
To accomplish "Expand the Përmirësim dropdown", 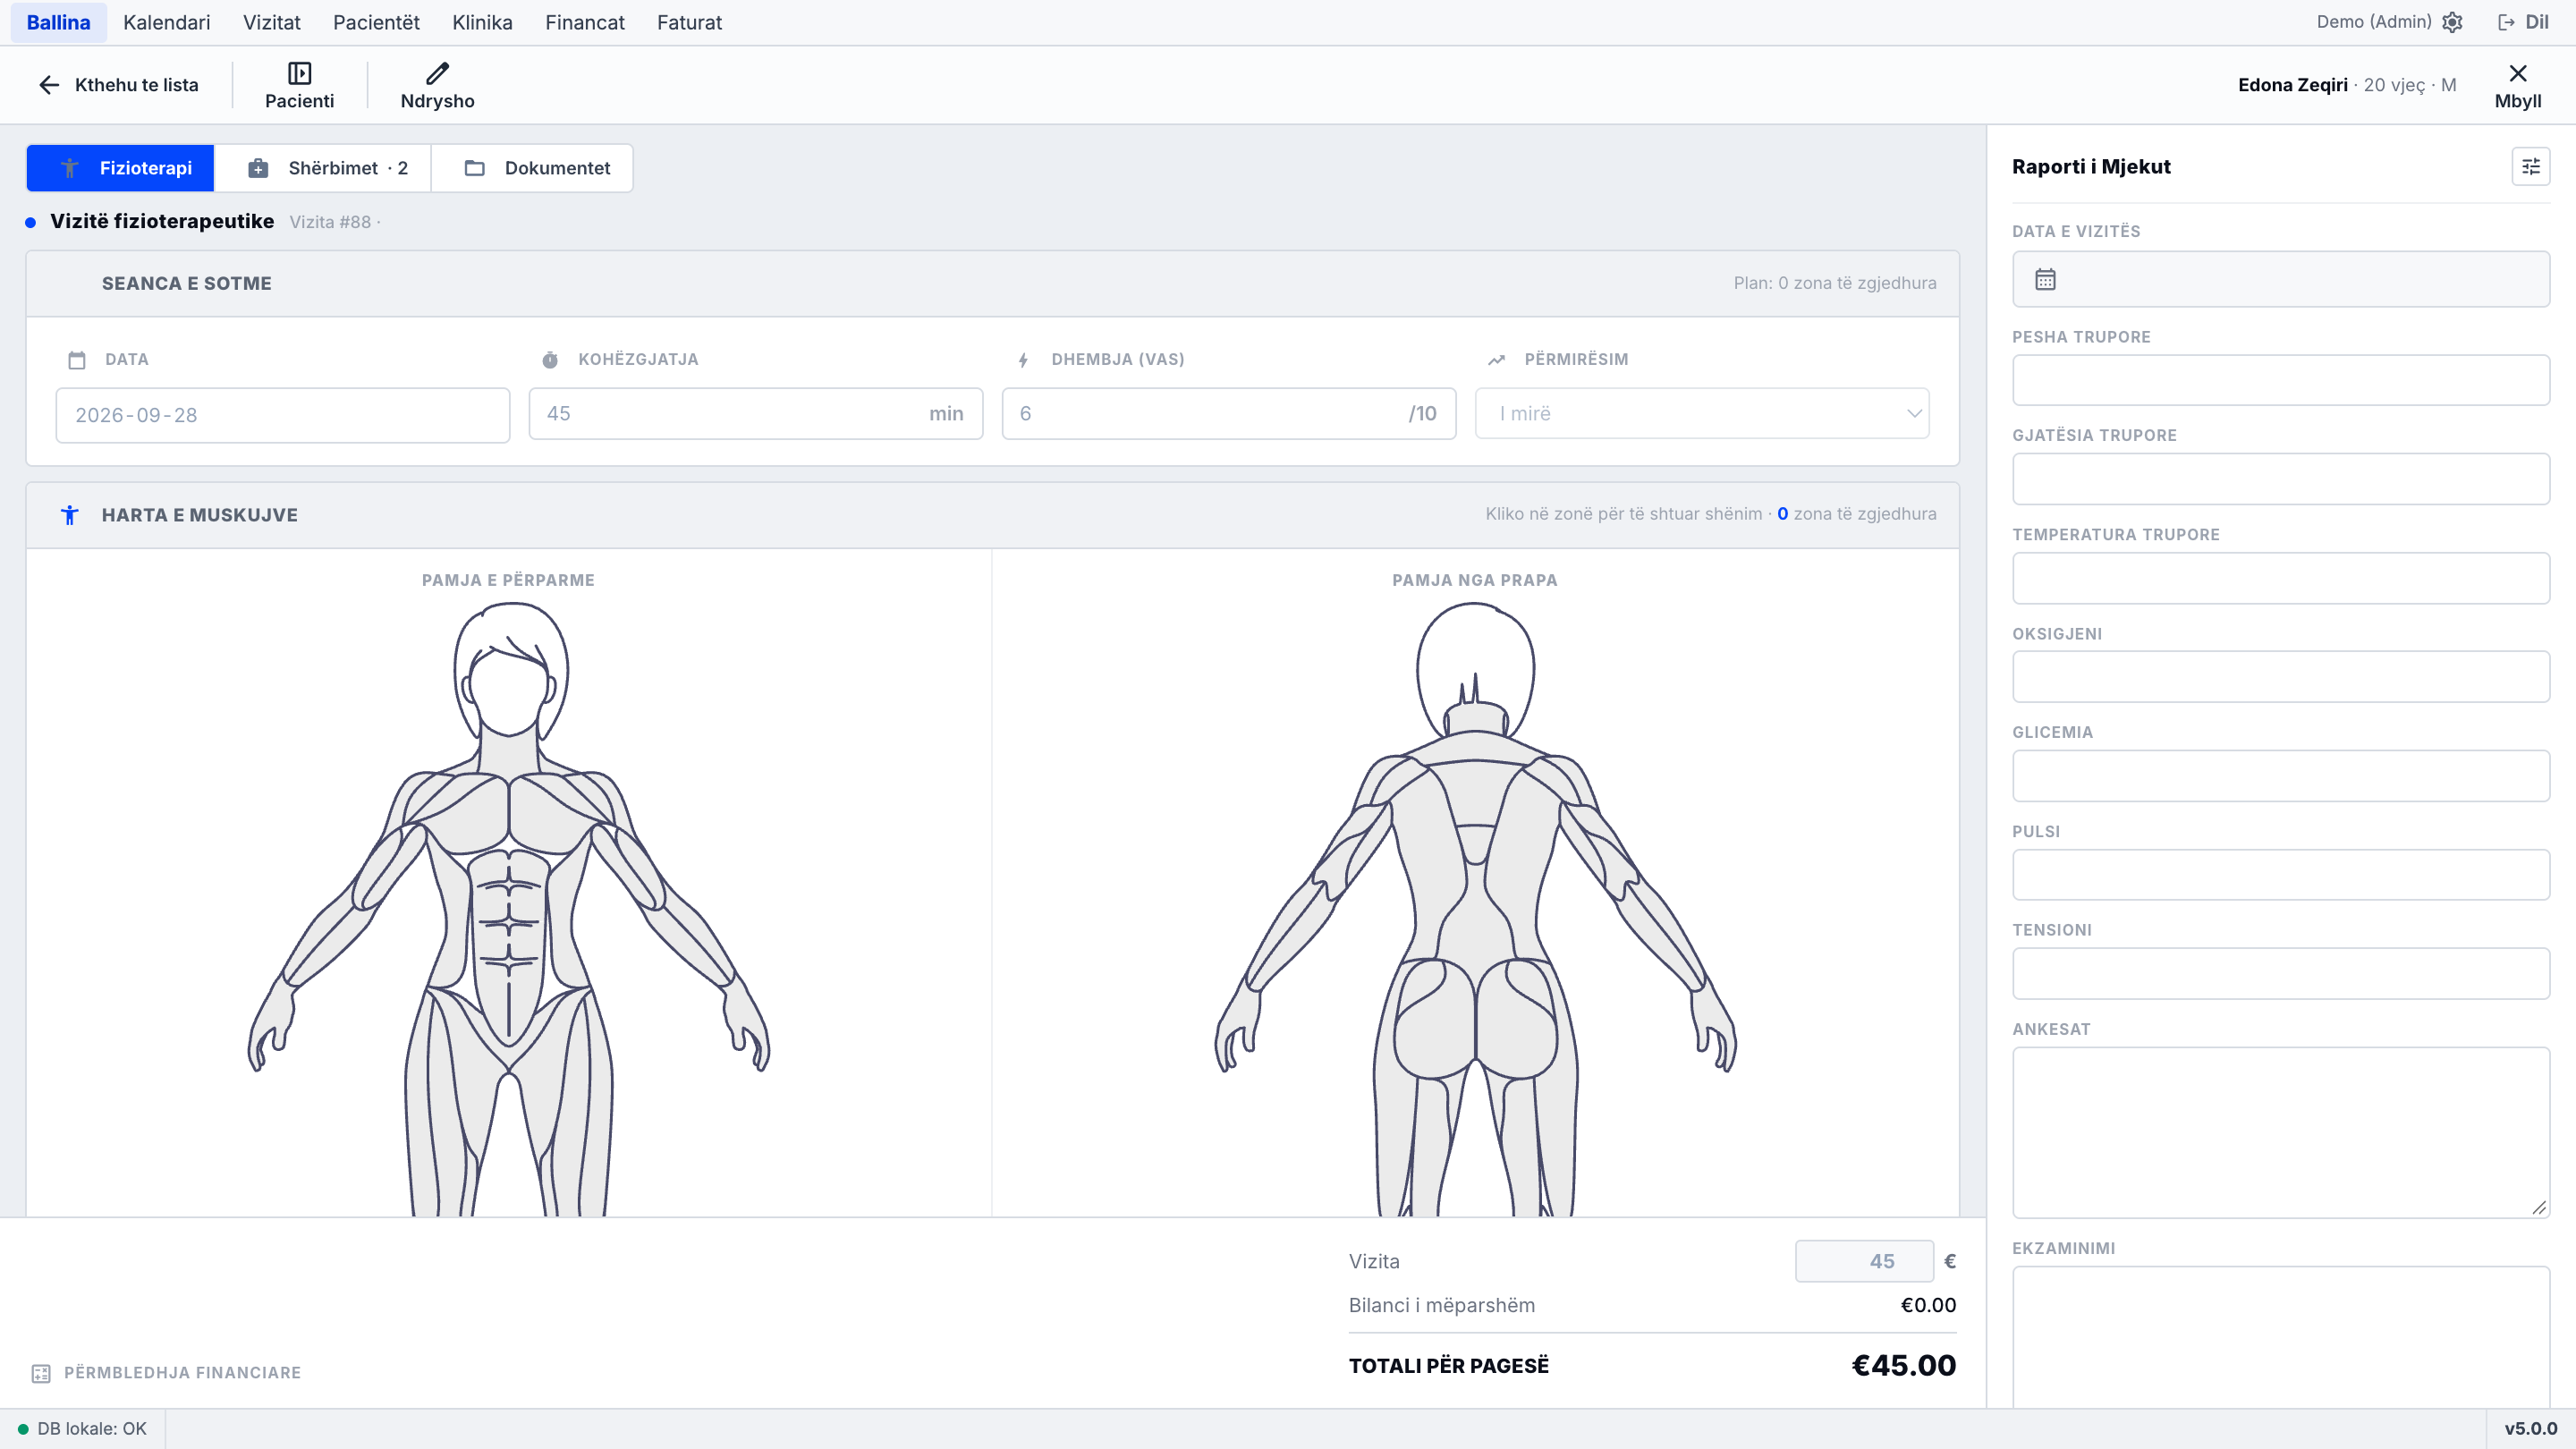I will point(1702,414).
